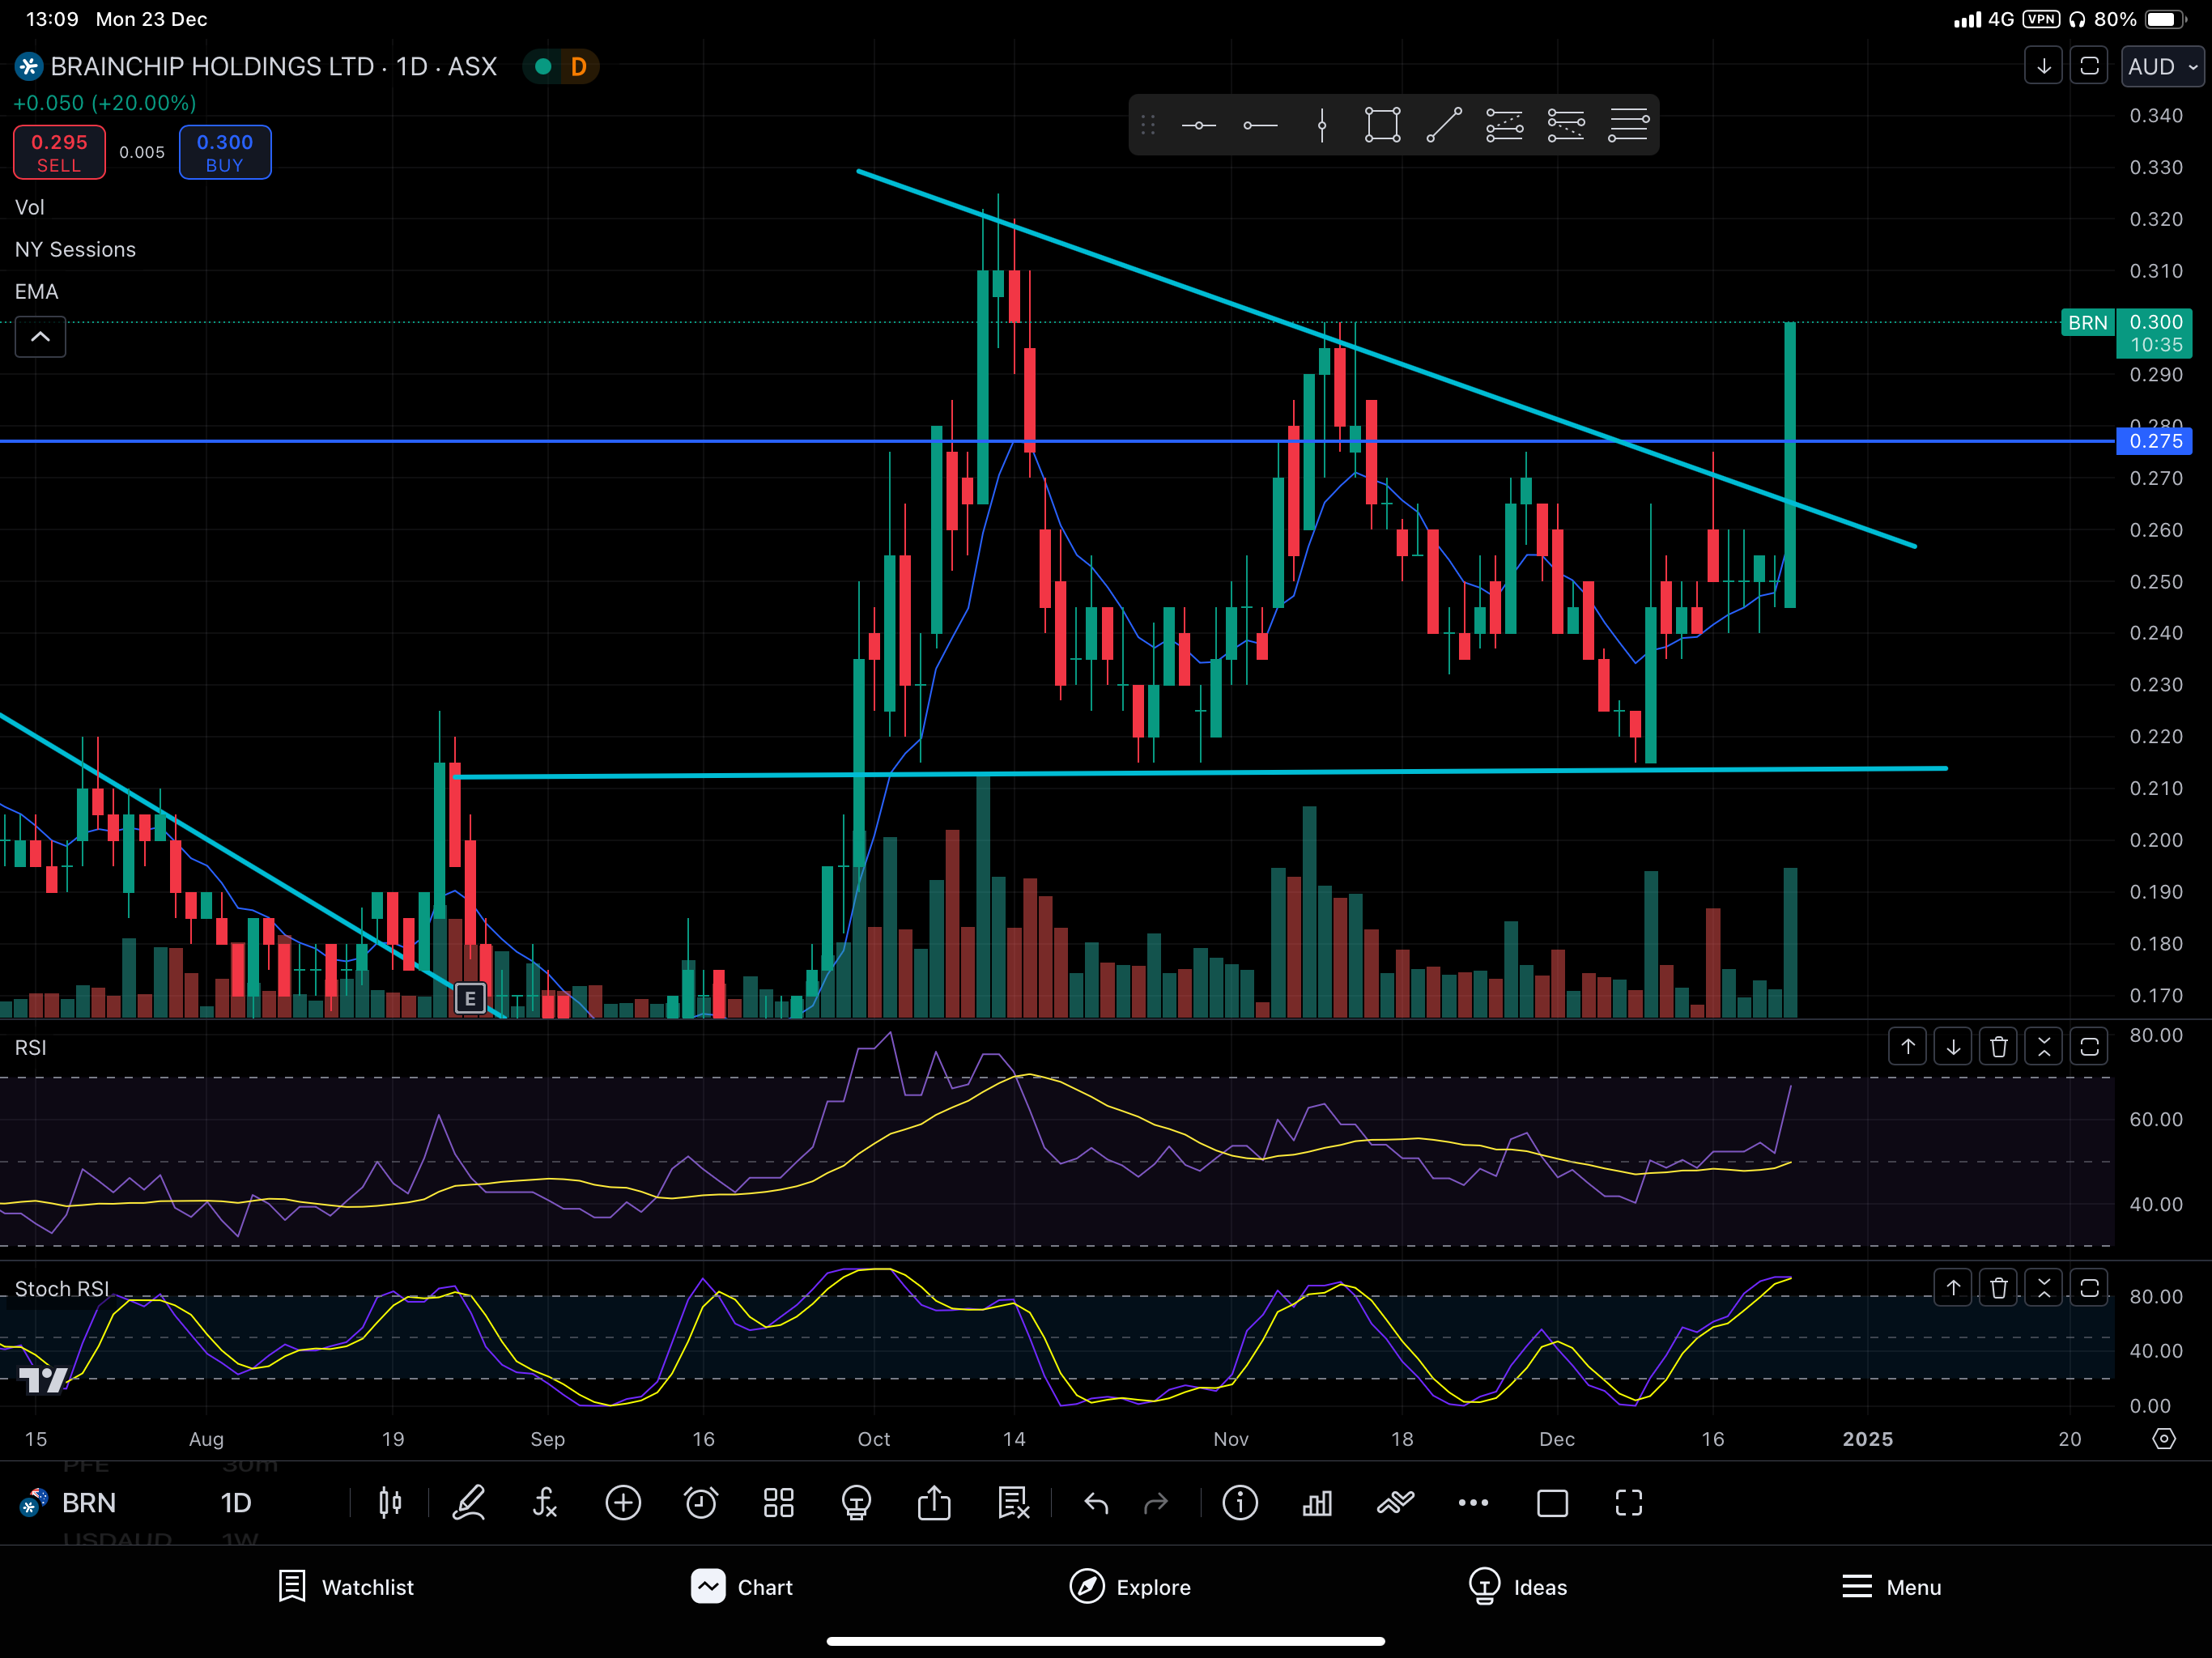The image size is (2212, 1658).
Task: Delete the RSI pane with trash icon
Action: click(1999, 1047)
